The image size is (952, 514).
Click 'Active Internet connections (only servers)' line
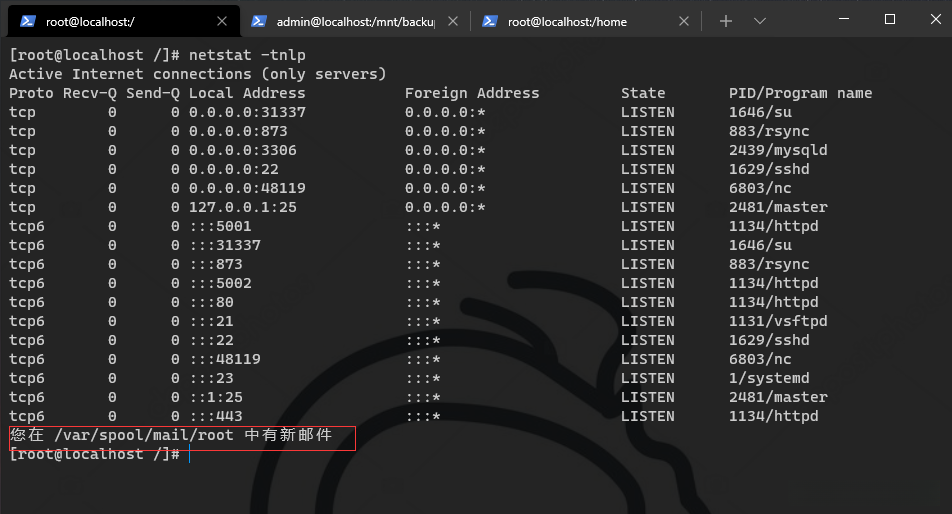(197, 74)
